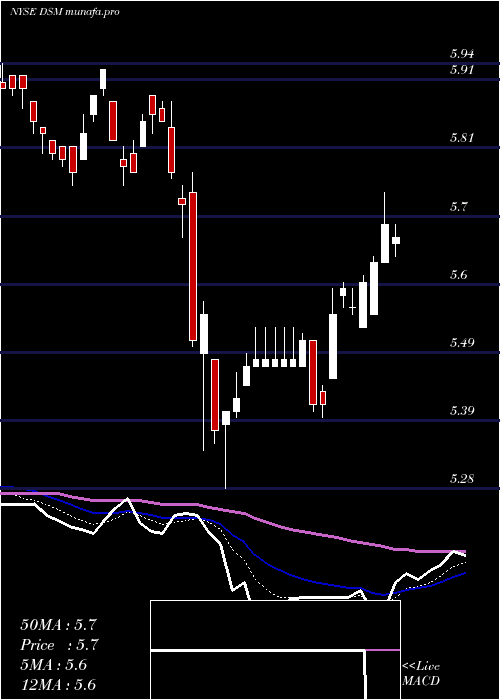
Task: Click the <<Live MACD label
Action: 421,674
